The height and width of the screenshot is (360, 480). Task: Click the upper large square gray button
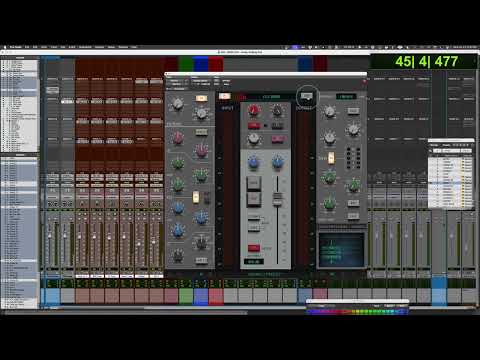click(x=254, y=183)
